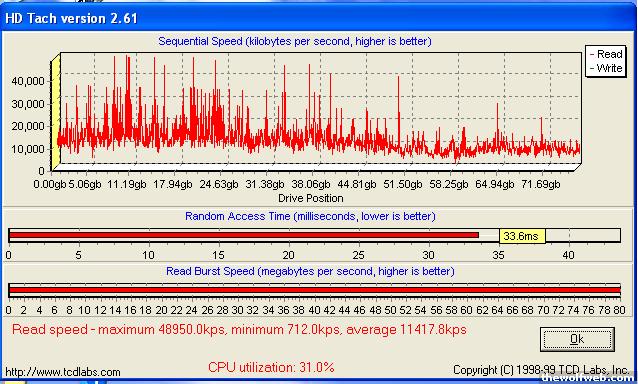Click the Ok button
The width and height of the screenshot is (638, 384).
(x=577, y=339)
